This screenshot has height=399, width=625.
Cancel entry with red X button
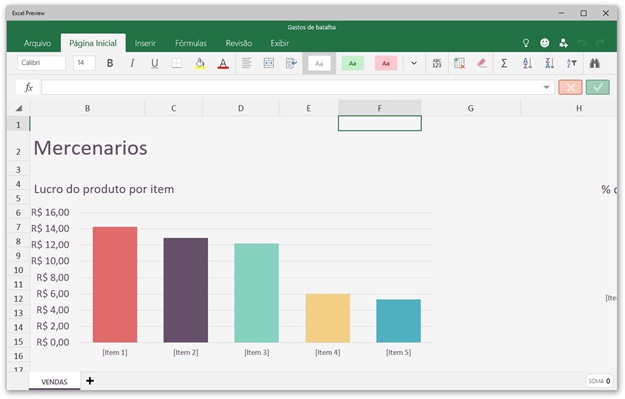570,87
